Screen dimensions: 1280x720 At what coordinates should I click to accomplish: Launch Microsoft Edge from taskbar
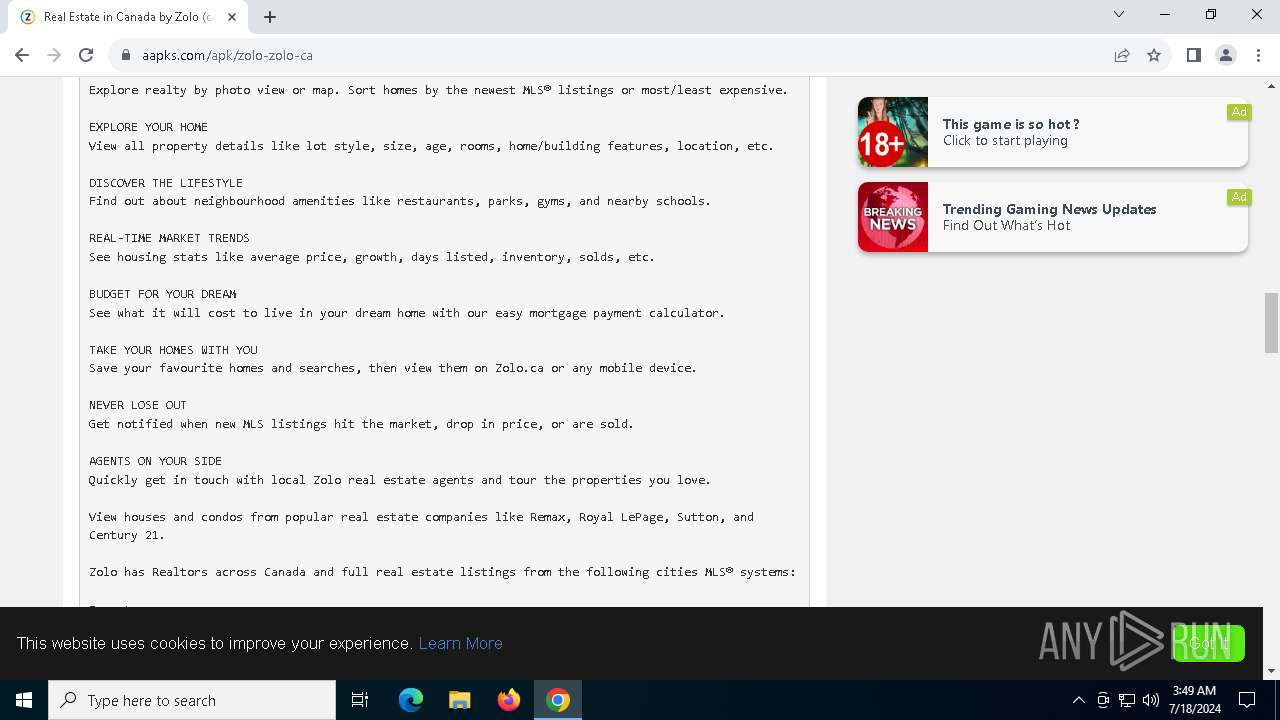pos(411,700)
